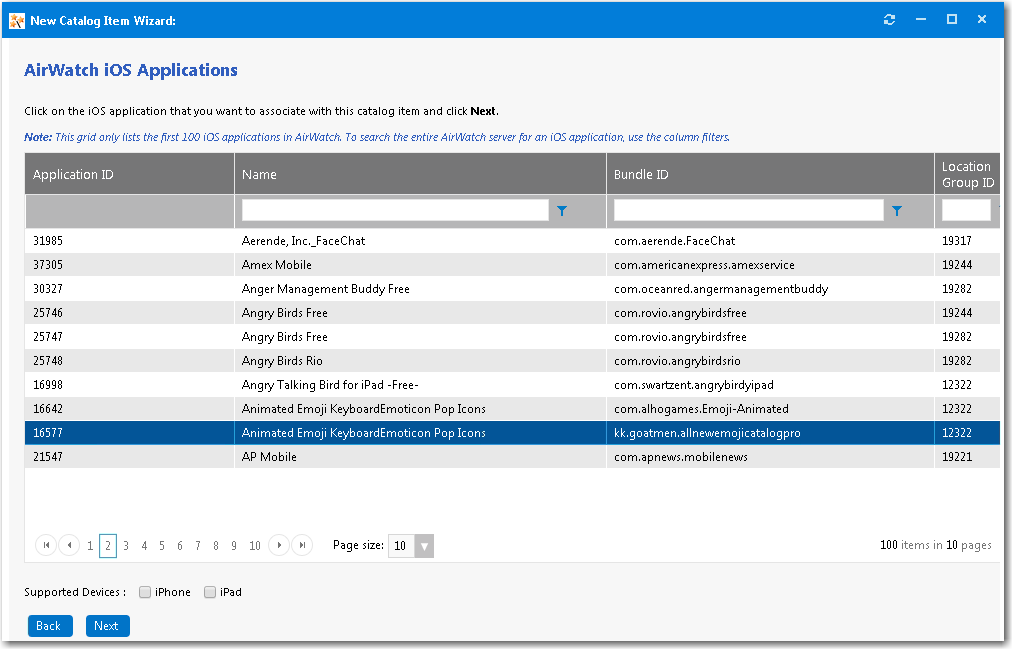Focus the Bundle ID filter text field

749,210
